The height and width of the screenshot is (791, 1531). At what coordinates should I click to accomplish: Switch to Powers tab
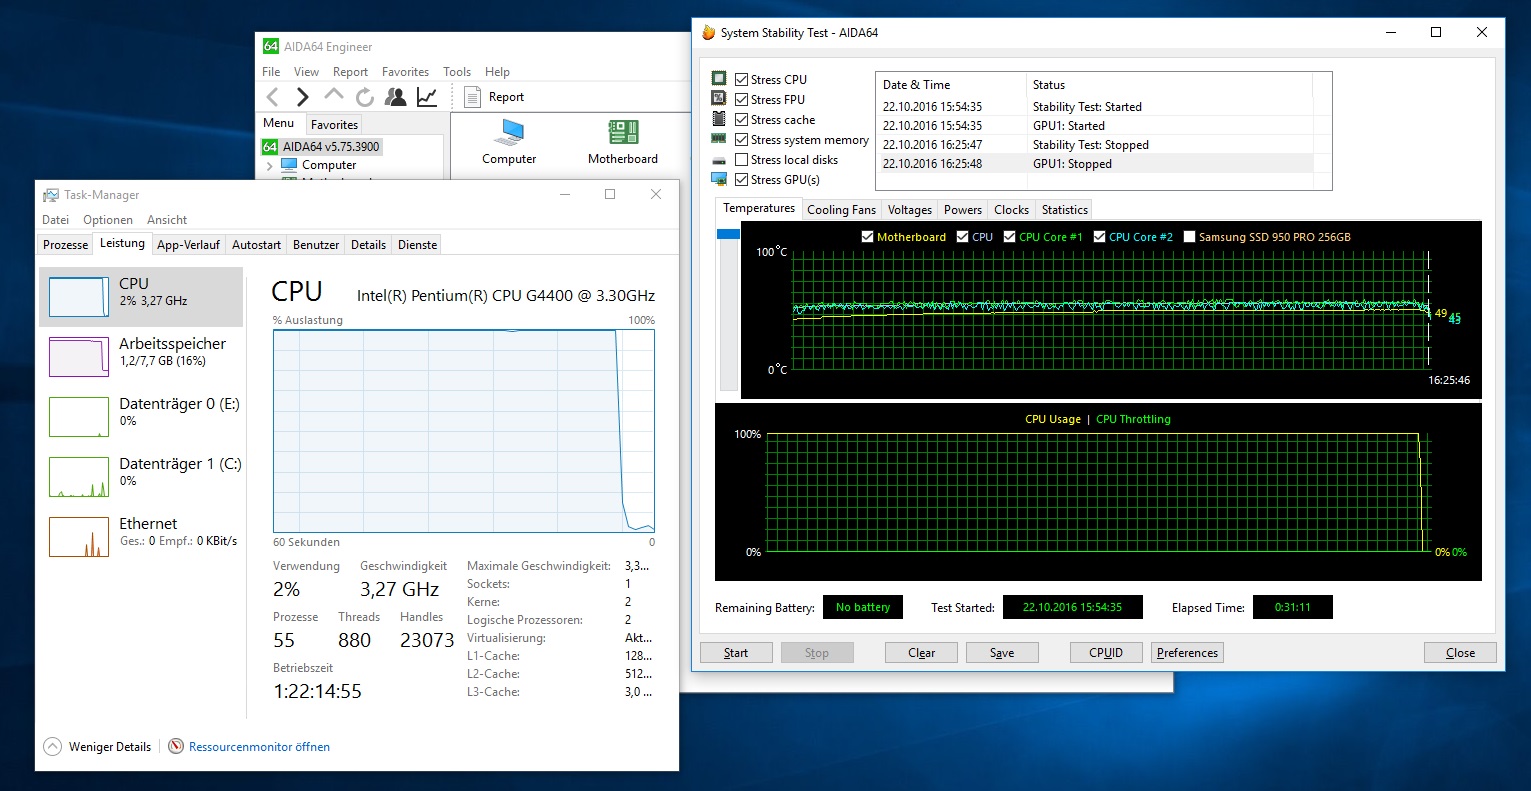[963, 210]
